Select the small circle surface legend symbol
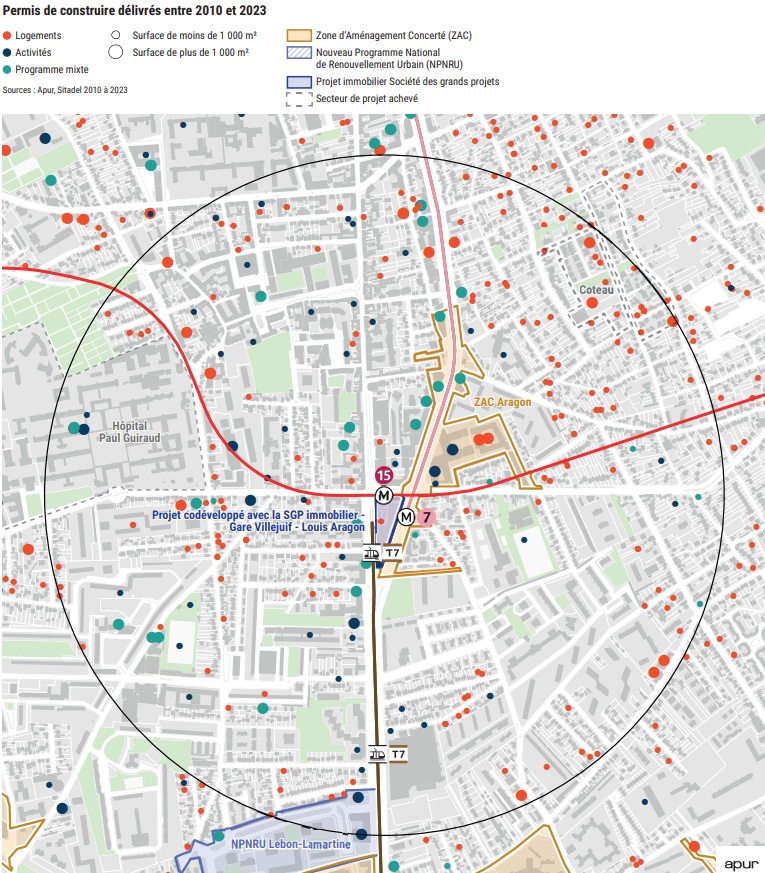 pos(115,35)
